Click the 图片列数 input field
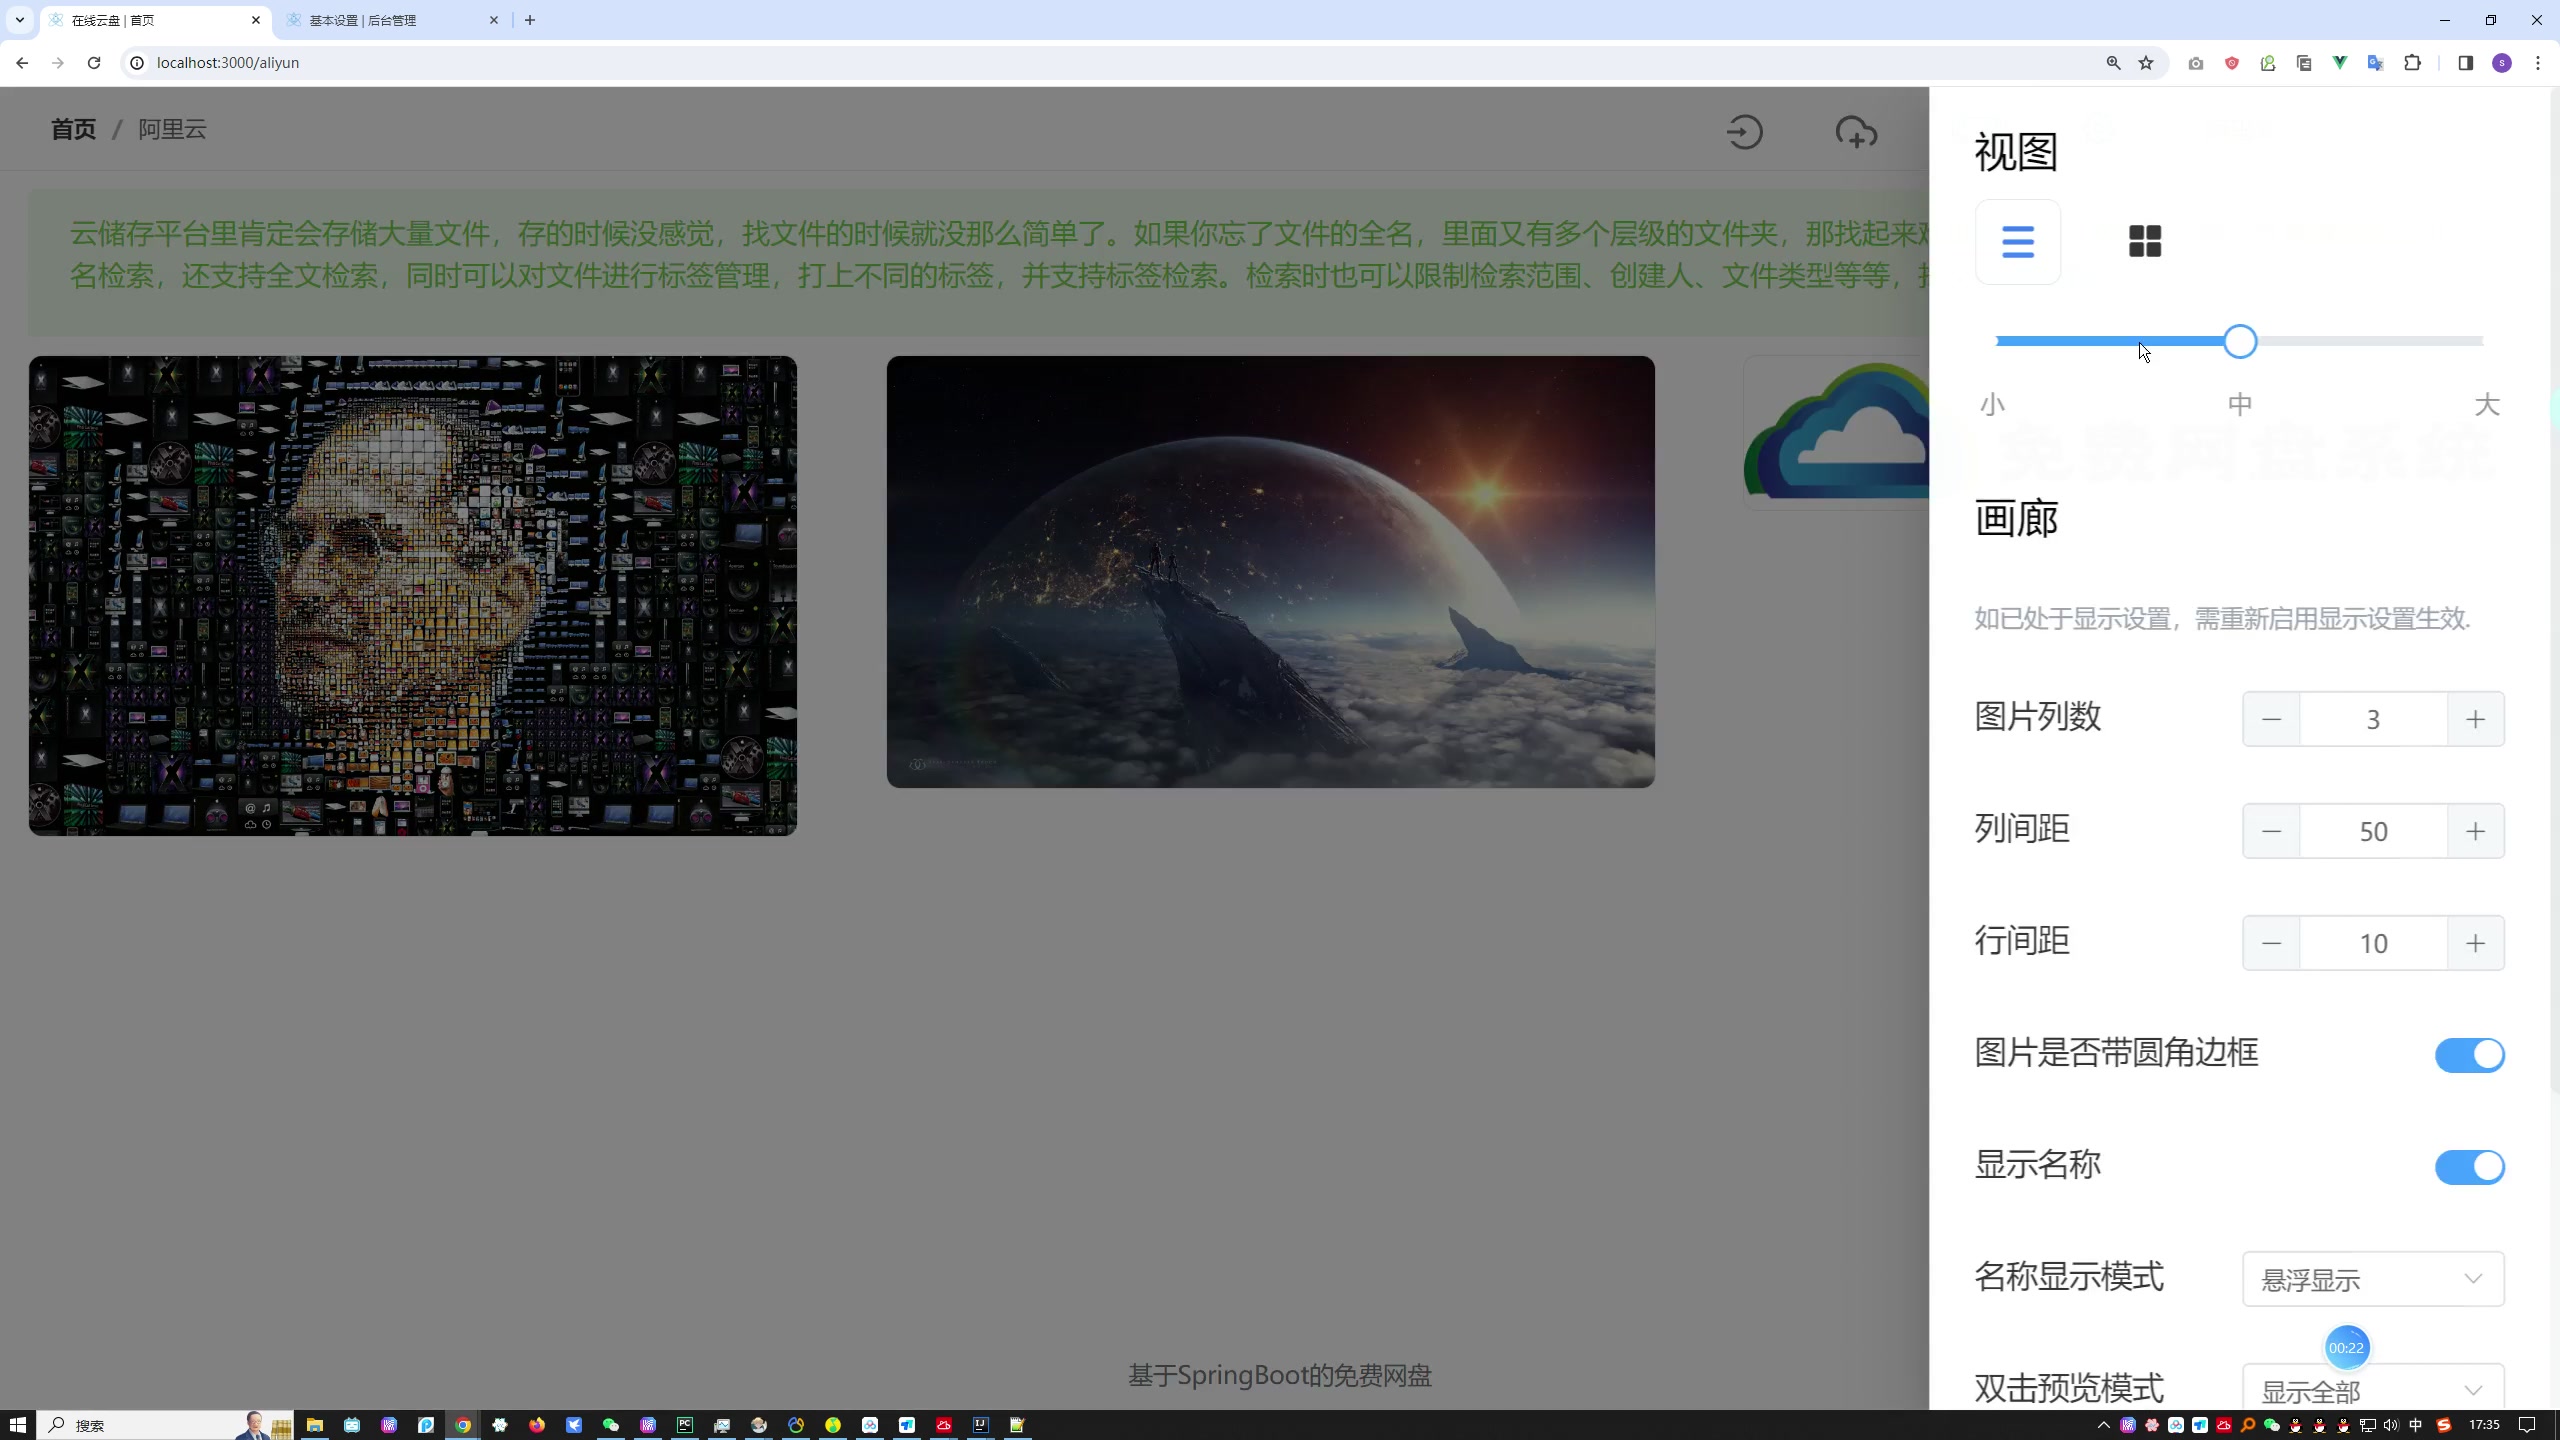This screenshot has width=2560, height=1440. [x=2373, y=719]
